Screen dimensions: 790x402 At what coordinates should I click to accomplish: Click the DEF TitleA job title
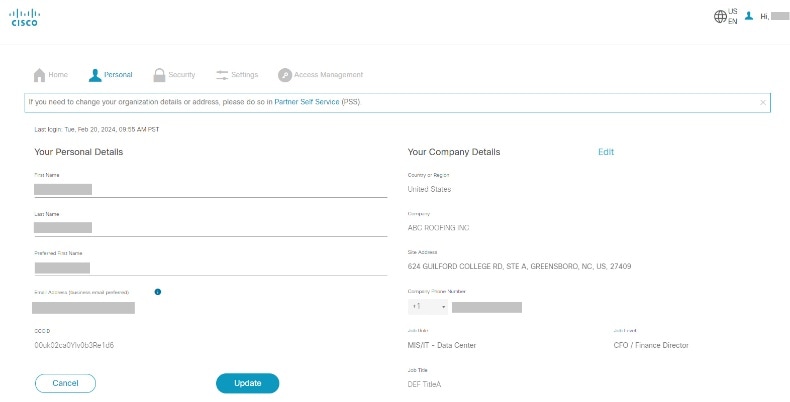(424, 384)
